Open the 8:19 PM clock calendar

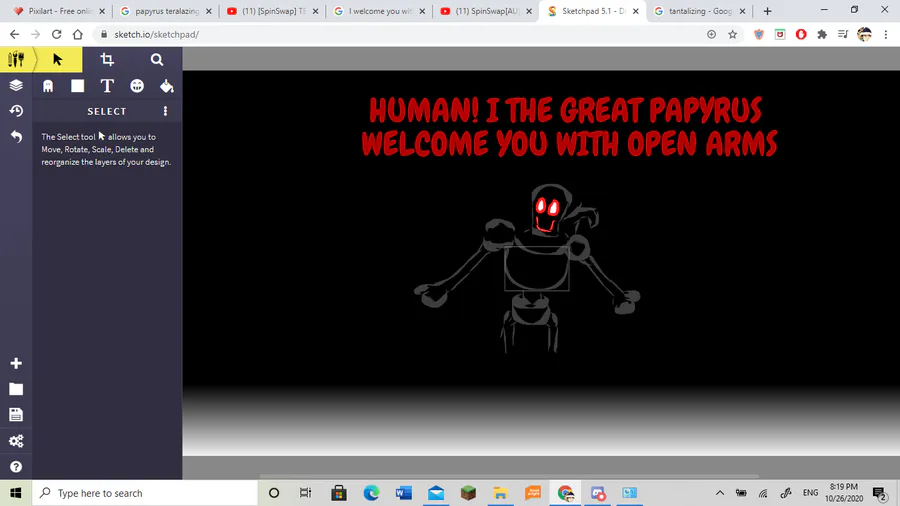[x=844, y=493]
